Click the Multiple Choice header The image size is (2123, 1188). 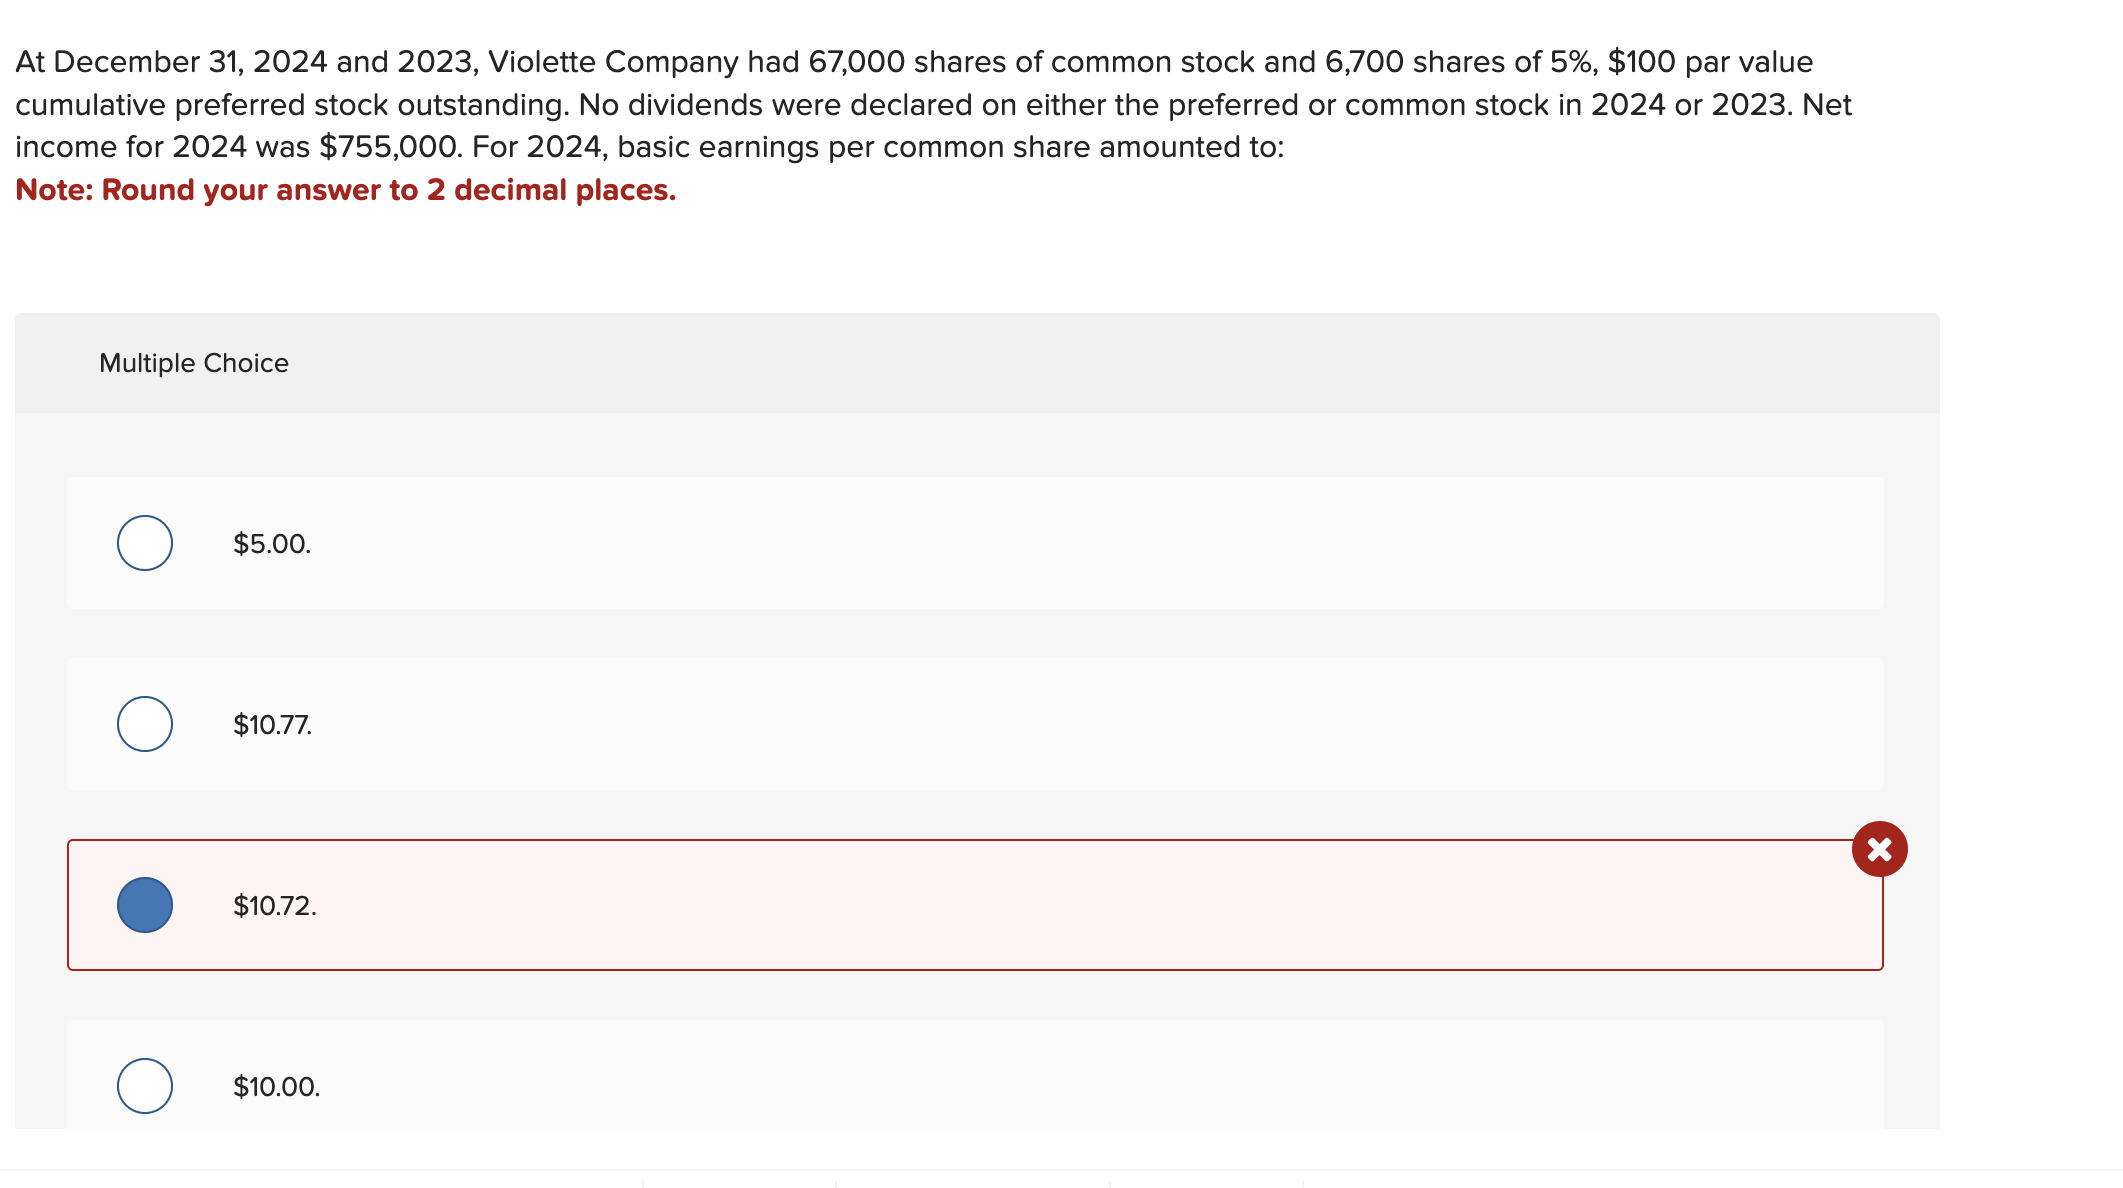[x=194, y=363]
